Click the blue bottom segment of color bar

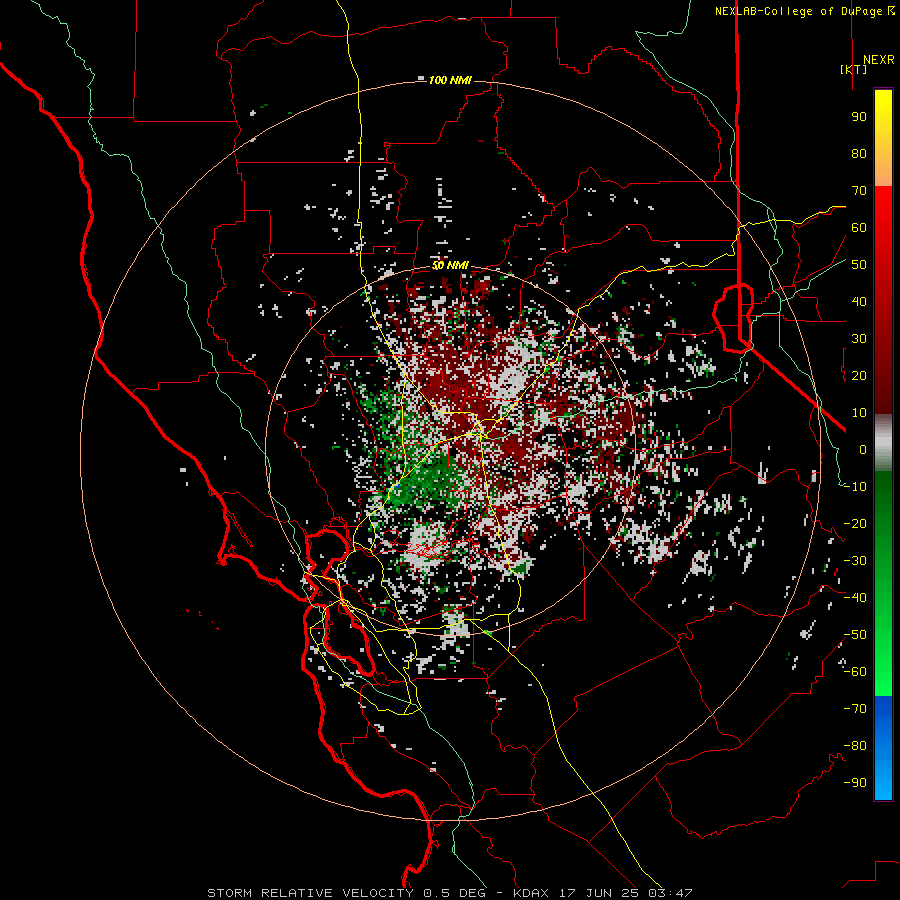coord(883,748)
